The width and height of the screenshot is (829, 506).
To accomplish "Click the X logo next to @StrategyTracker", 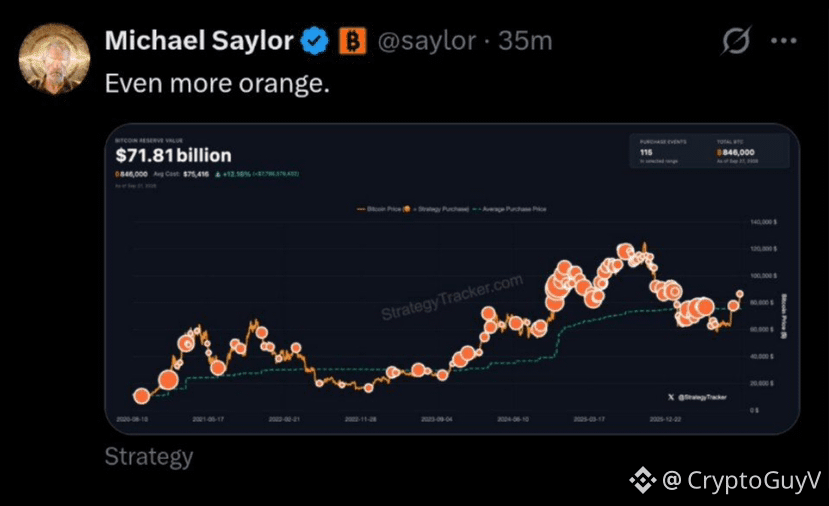I will tap(671, 397).
